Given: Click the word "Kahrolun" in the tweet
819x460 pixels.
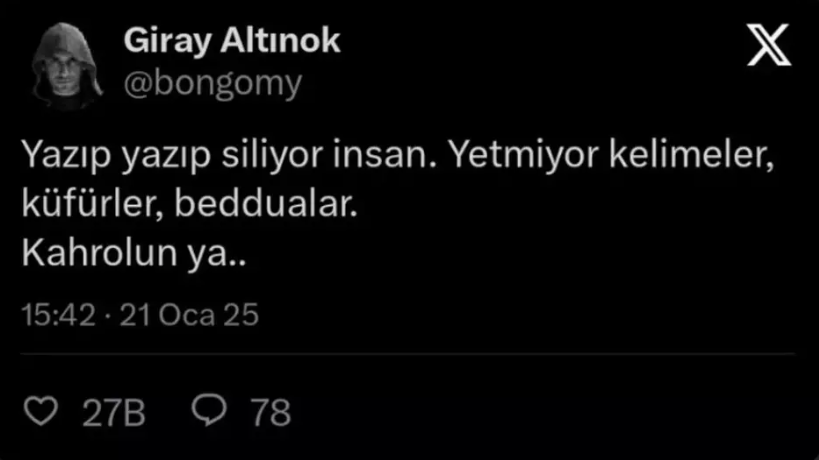Looking at the screenshot, I should 99,253.
